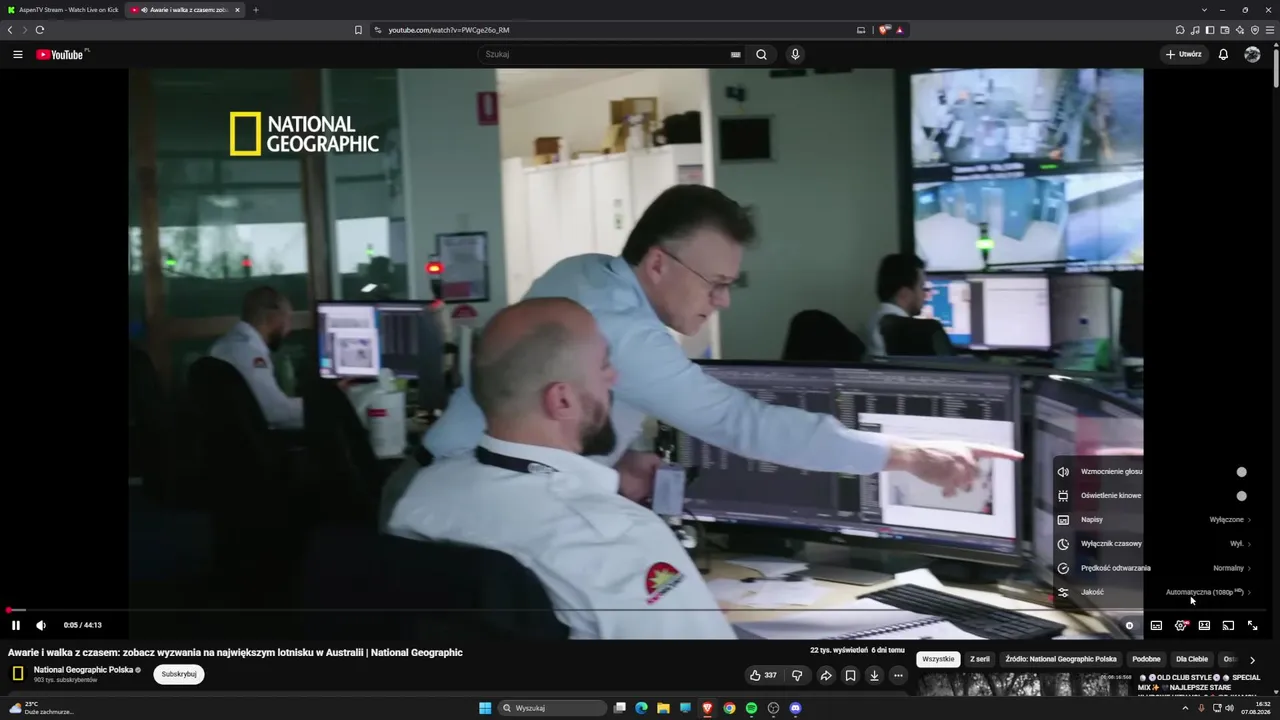
Task: Open more actions ellipsis under video
Action: [x=898, y=675]
